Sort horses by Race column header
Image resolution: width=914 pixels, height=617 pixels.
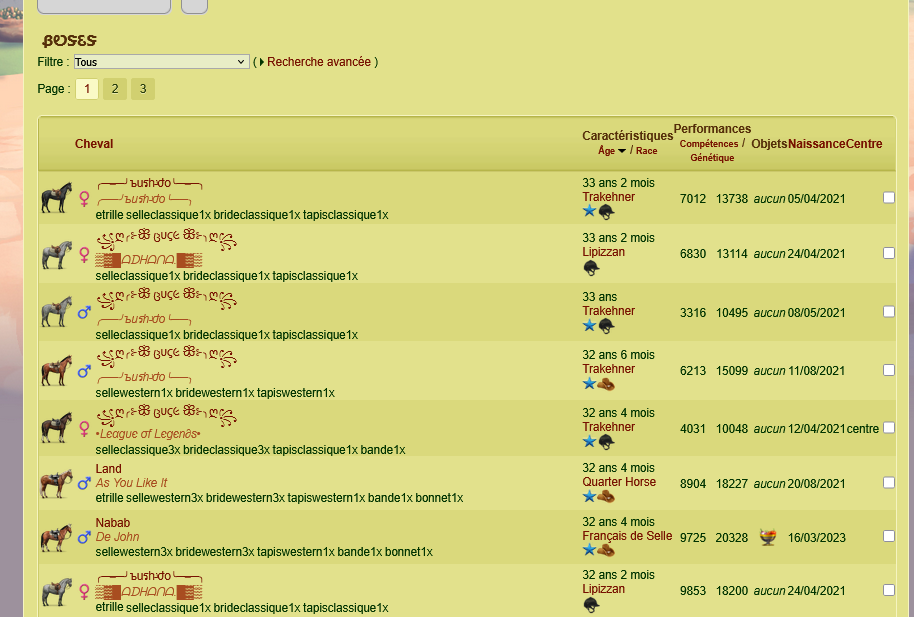tap(647, 151)
